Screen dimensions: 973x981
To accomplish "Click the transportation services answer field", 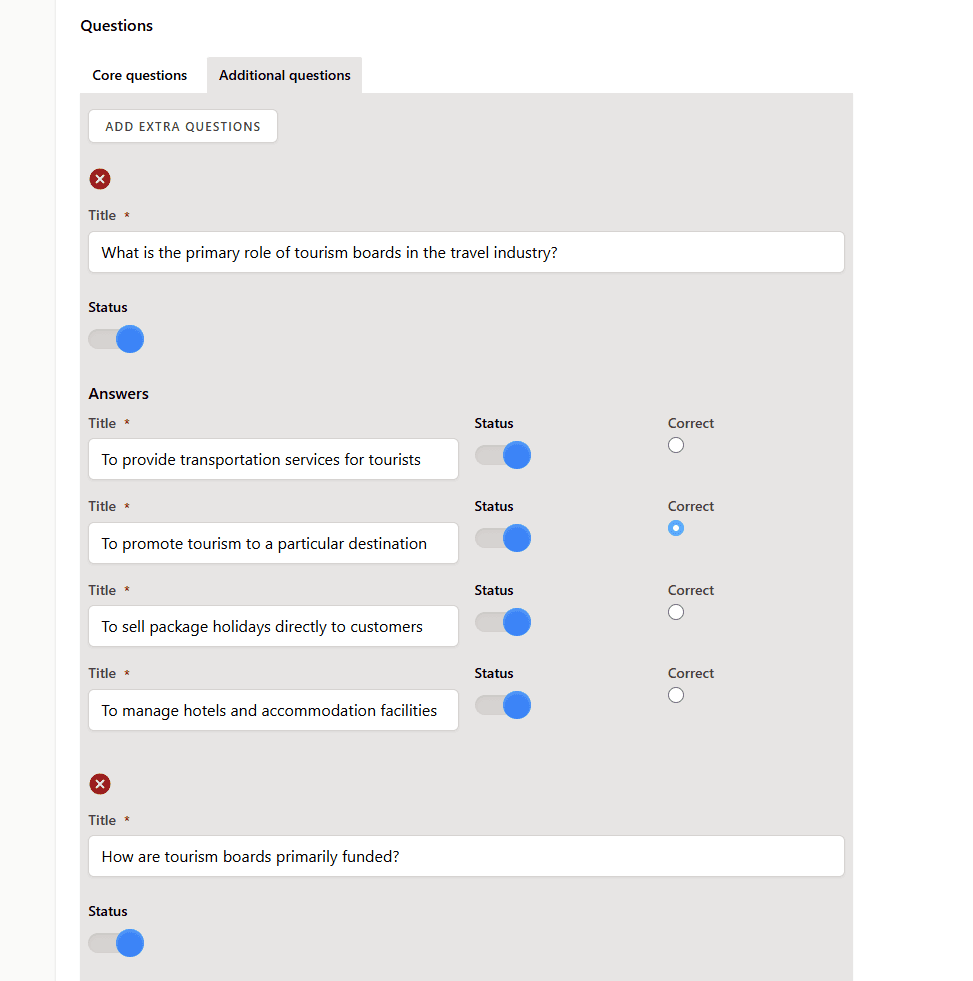I will point(273,459).
